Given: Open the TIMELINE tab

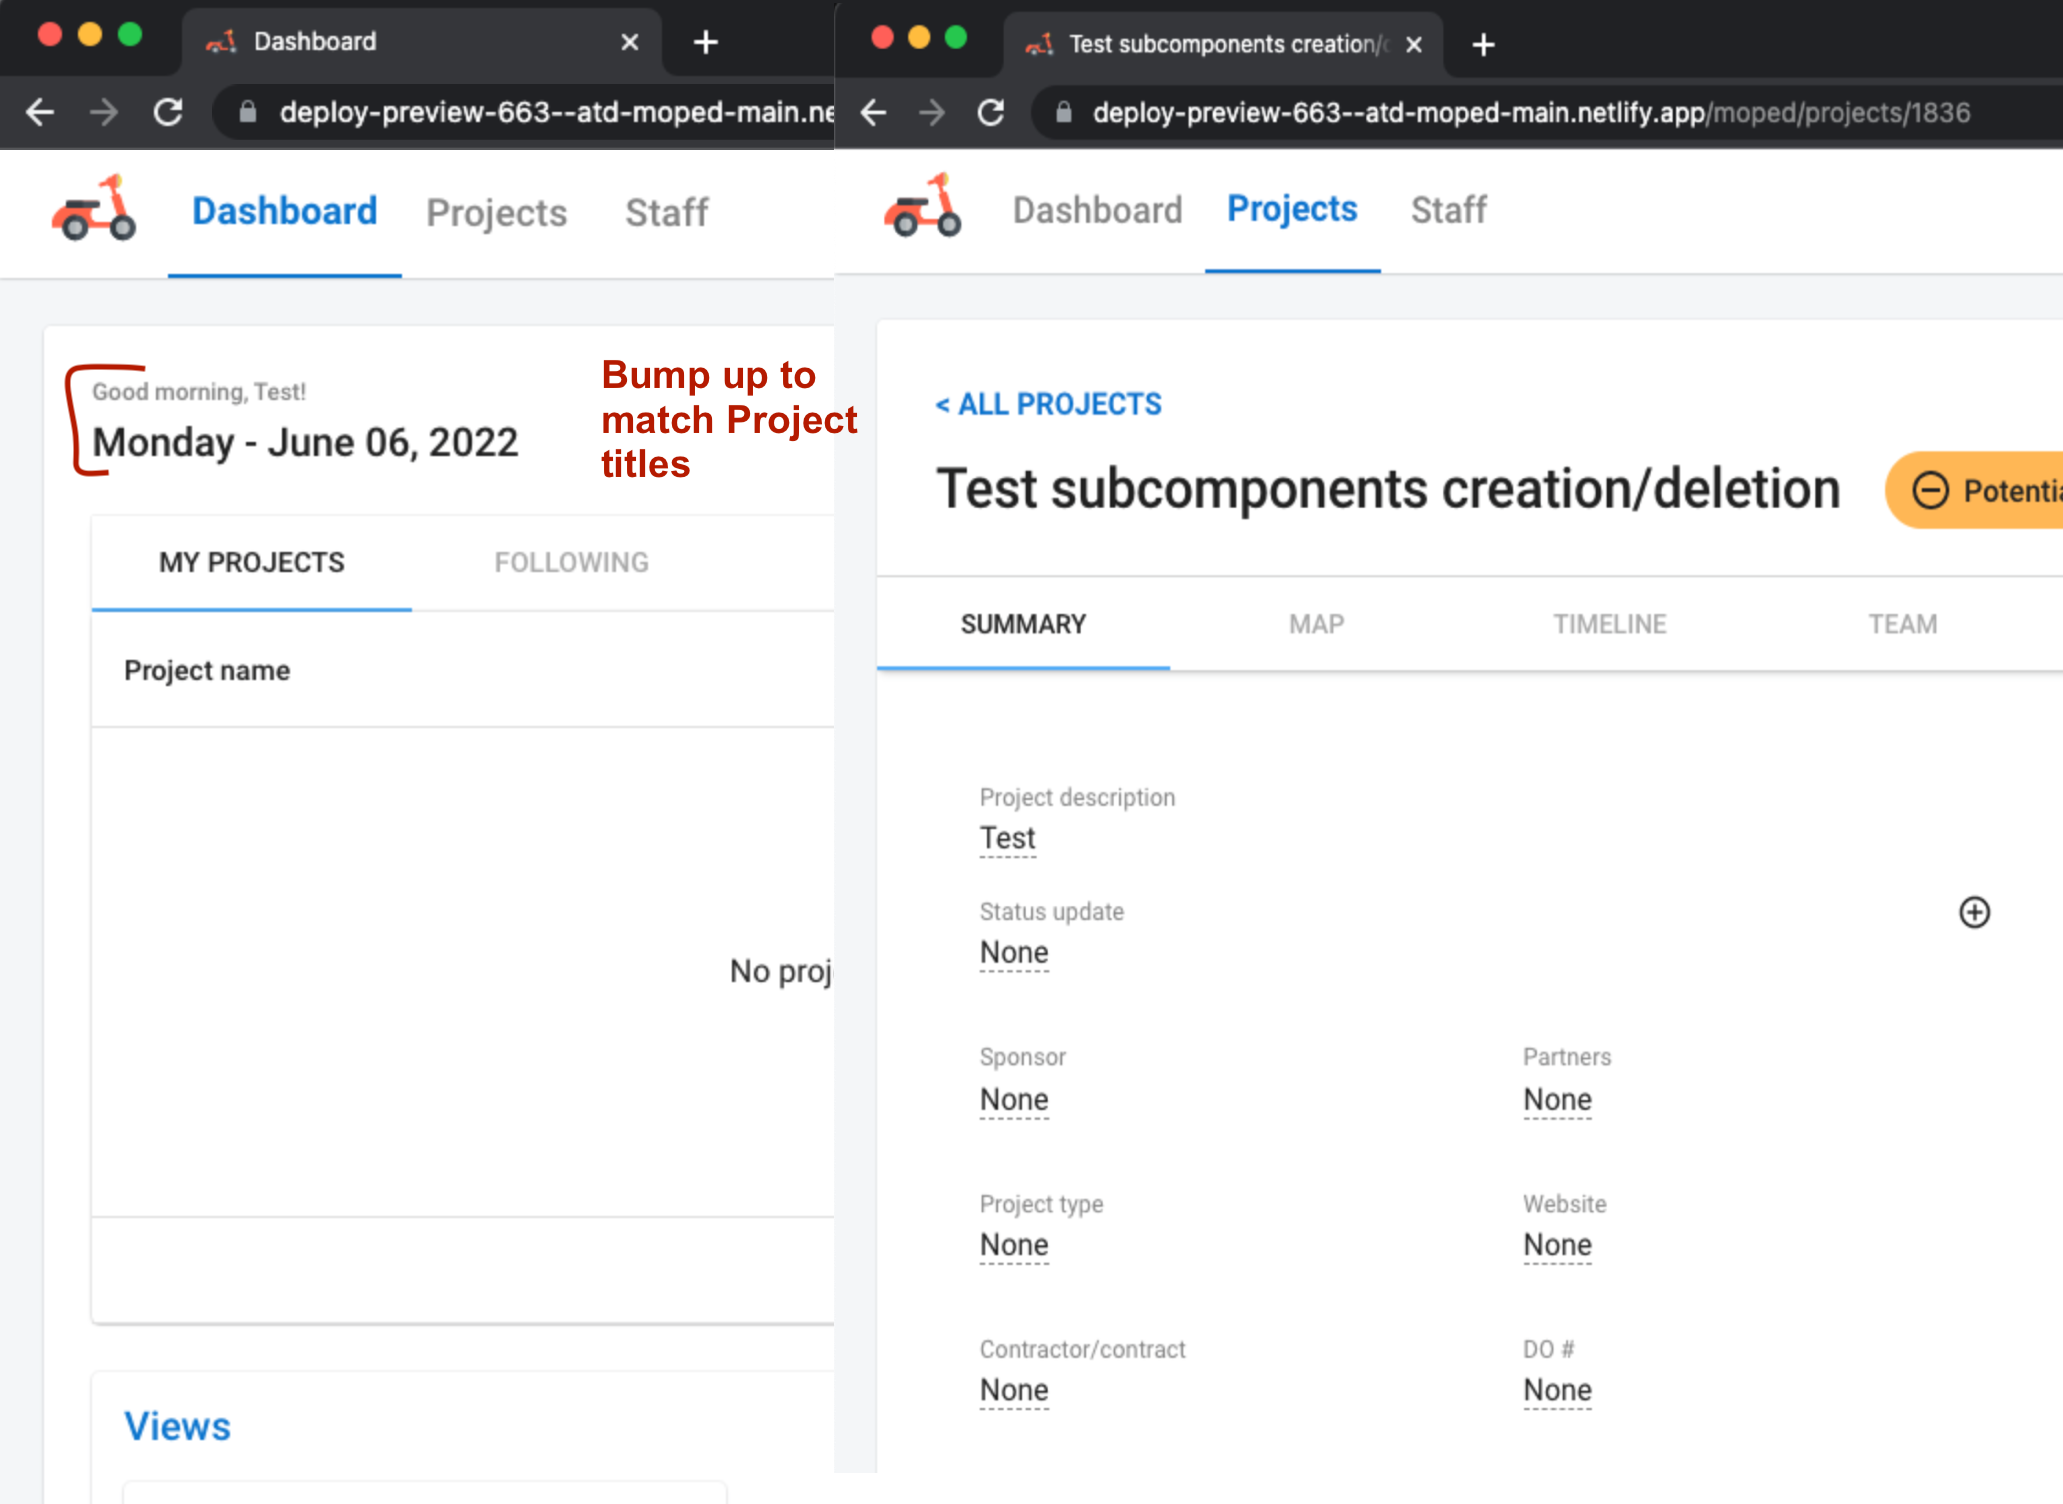Looking at the screenshot, I should 1608,624.
